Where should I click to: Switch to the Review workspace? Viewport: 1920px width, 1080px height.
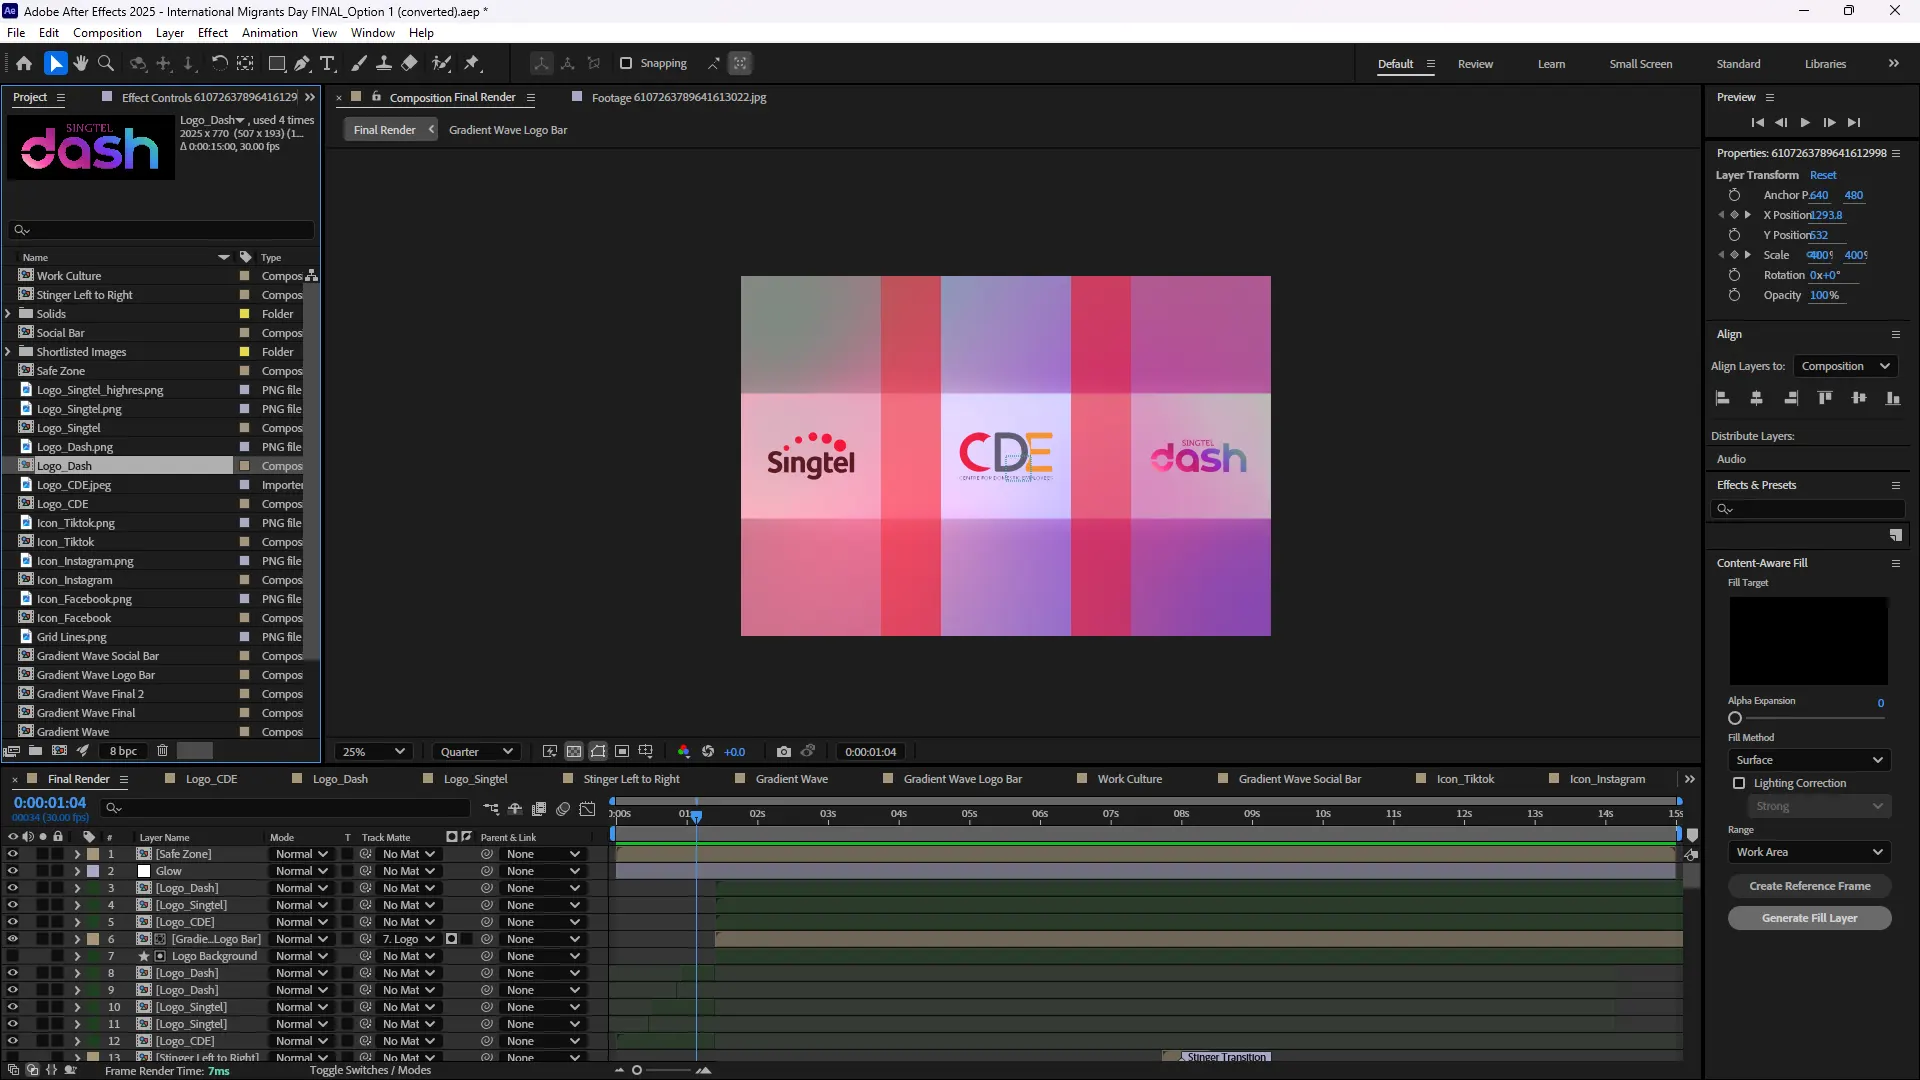point(1475,64)
